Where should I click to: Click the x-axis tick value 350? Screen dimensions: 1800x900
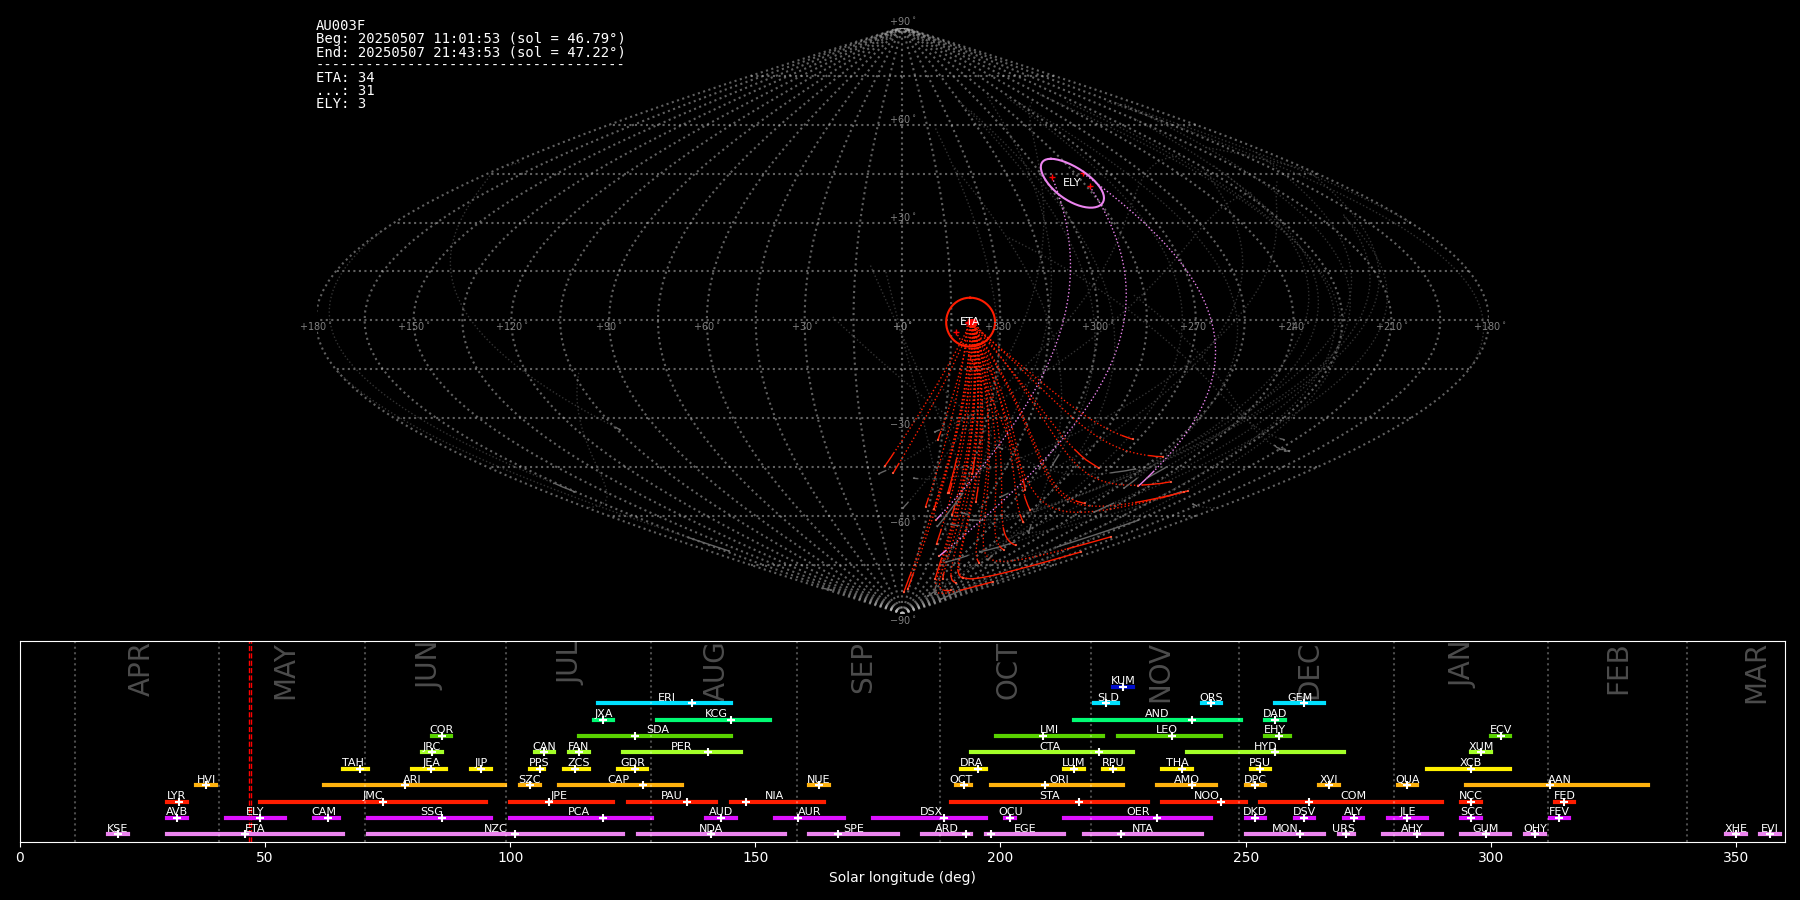pyautogui.click(x=1735, y=857)
